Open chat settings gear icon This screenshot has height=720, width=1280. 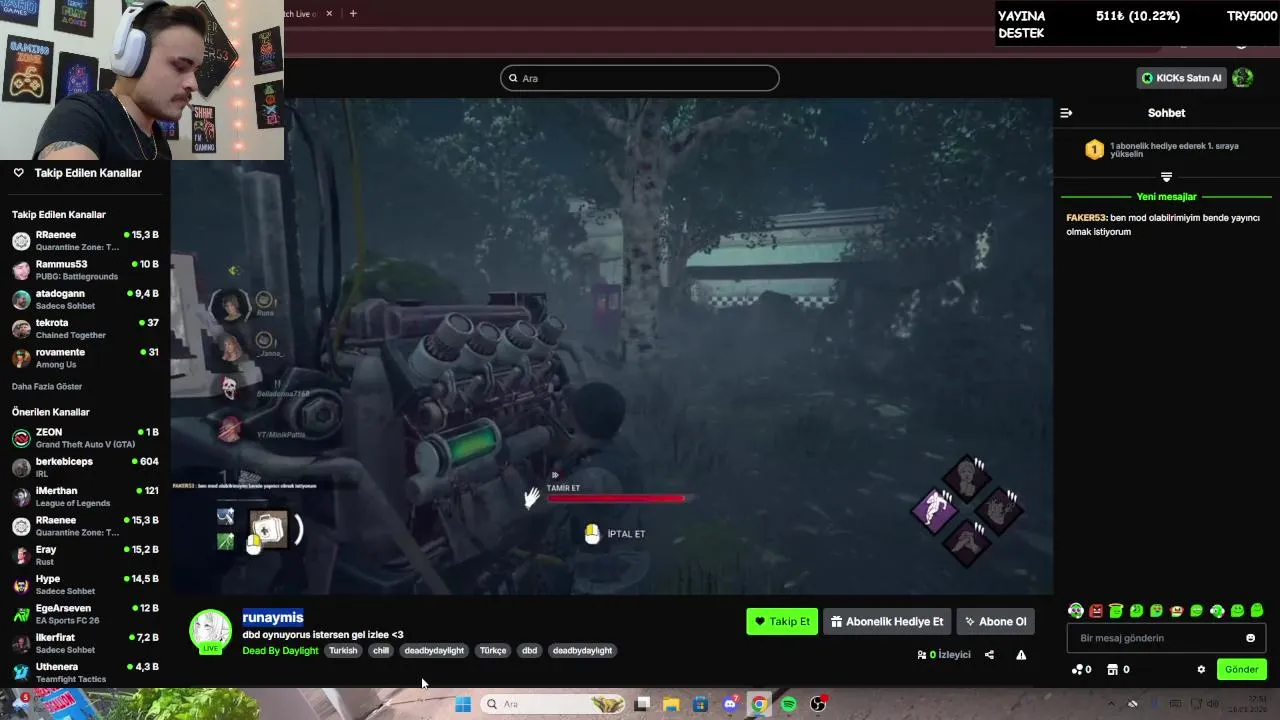1201,670
